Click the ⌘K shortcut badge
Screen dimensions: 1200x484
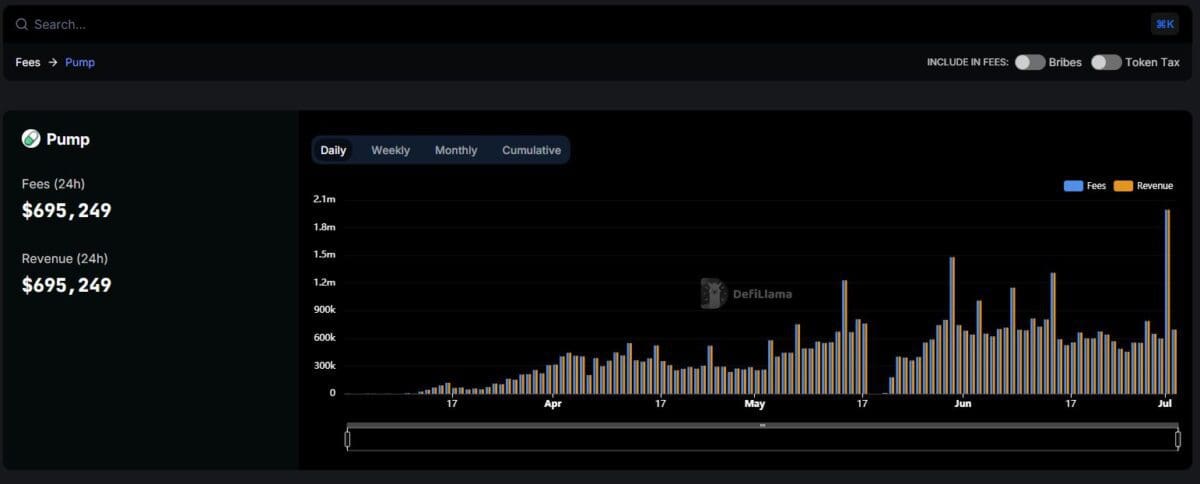[x=1165, y=24]
